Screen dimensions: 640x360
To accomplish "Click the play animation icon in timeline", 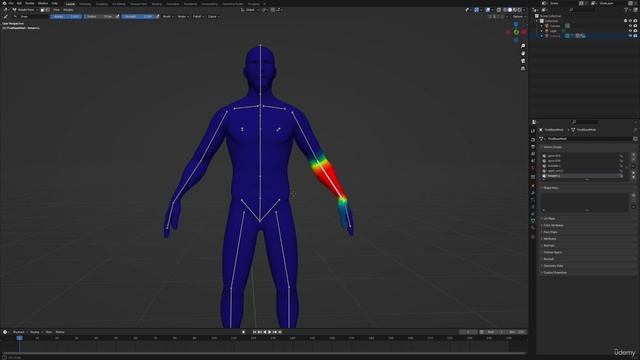I will pyautogui.click(x=269, y=332).
